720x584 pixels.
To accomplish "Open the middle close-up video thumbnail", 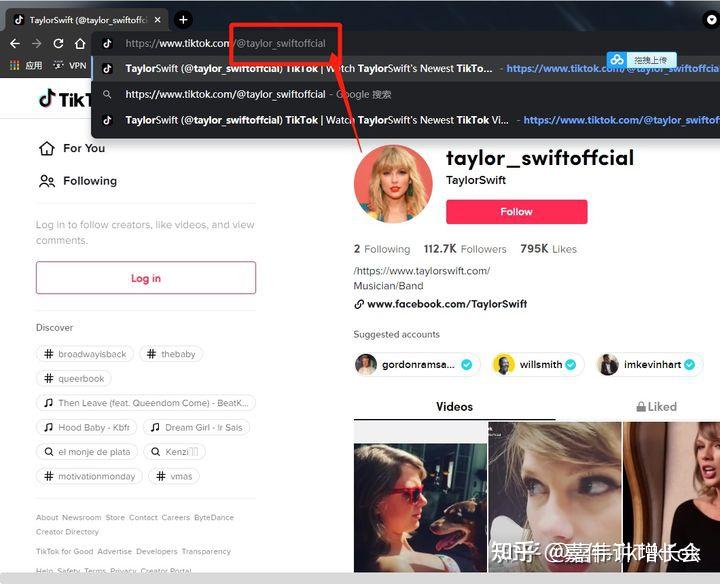I will click(555, 497).
